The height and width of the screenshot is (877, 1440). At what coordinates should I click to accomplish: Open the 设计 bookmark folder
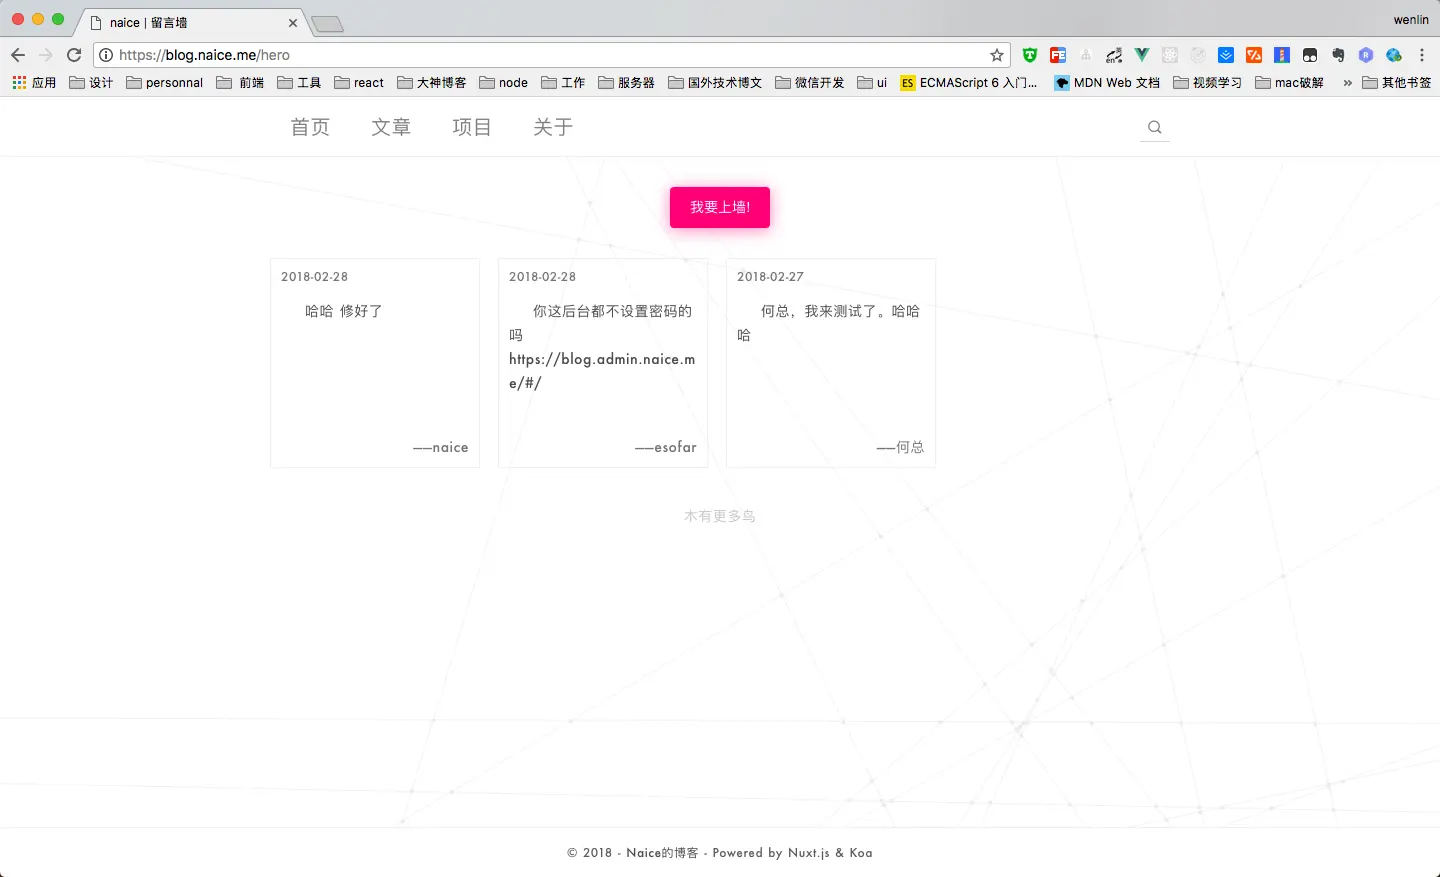[x=91, y=83]
